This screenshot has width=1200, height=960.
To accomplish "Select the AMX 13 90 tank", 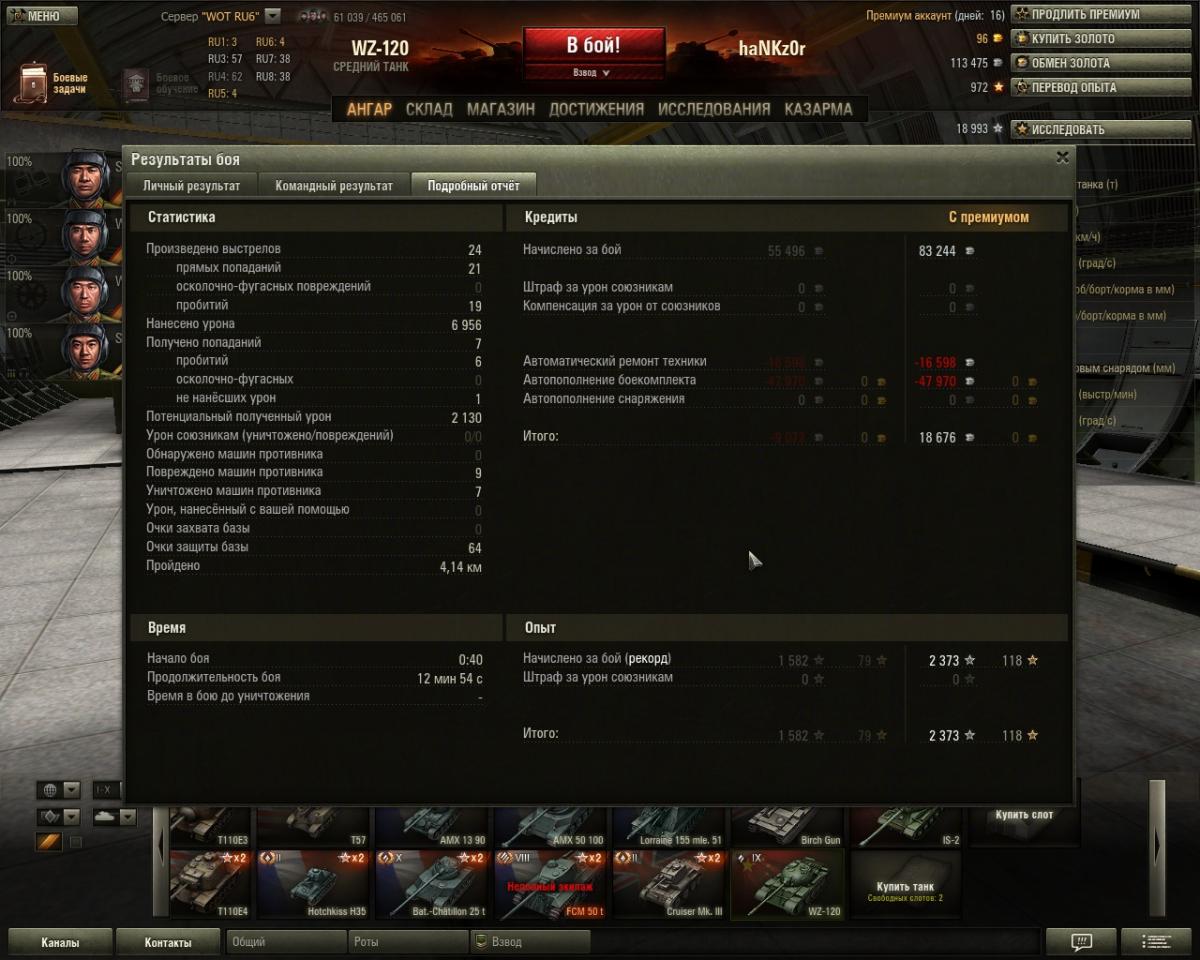I will [x=432, y=825].
